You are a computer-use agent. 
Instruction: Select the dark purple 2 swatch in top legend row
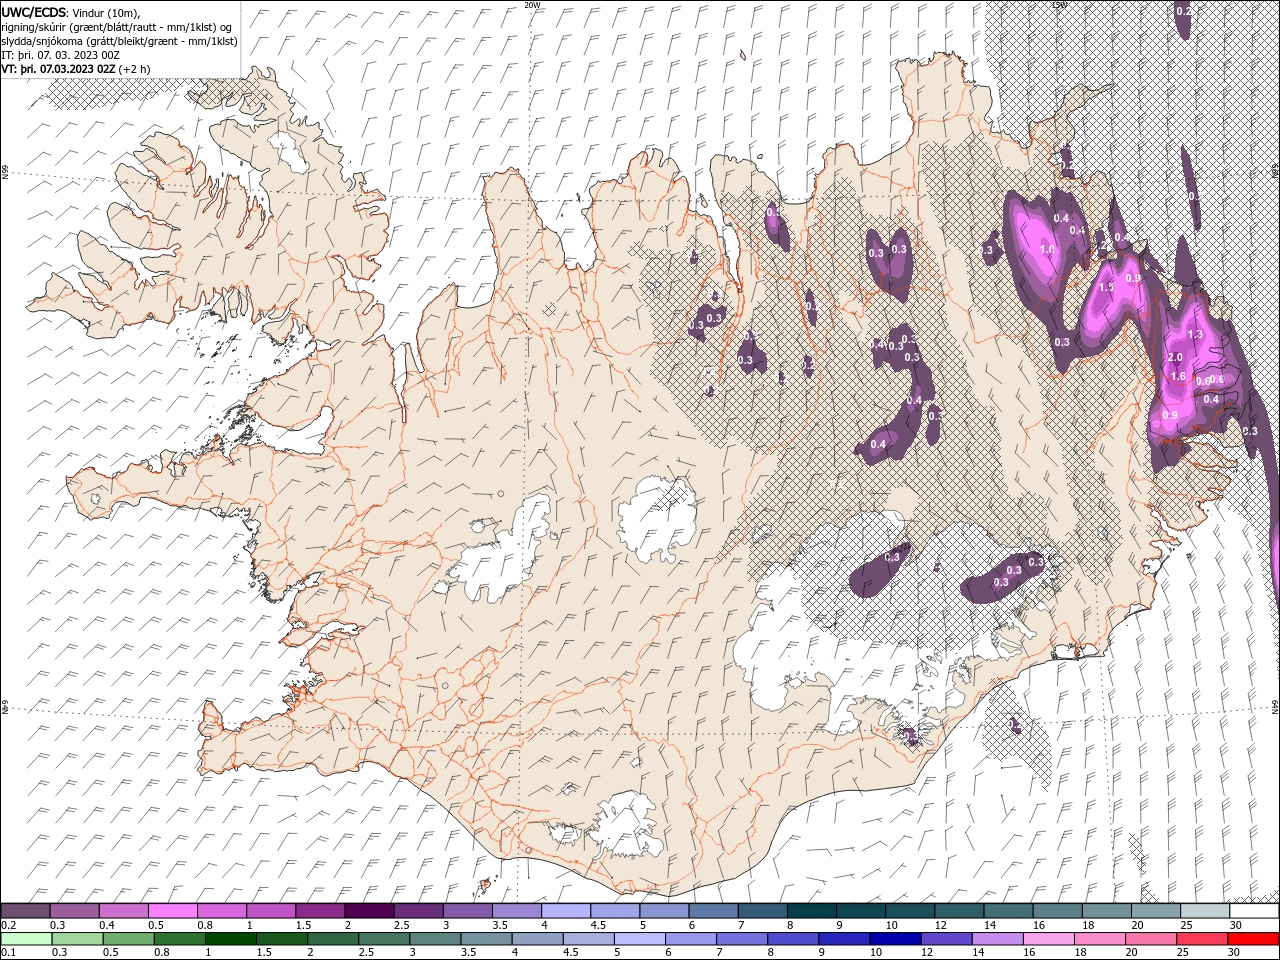(x=368, y=911)
